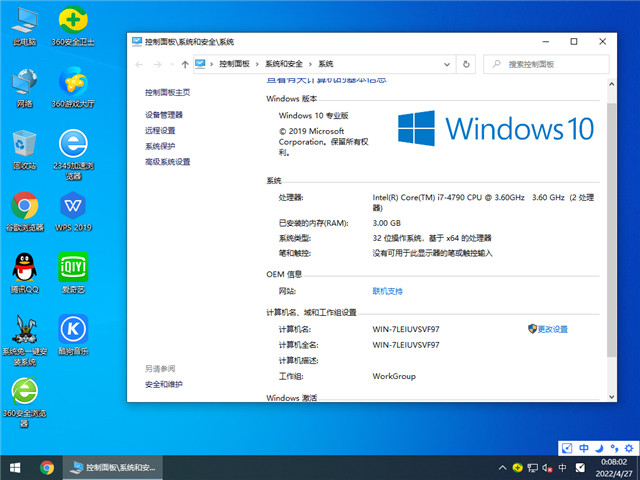Click 系统和安全 in the address breadcrumb
640x480 pixels.
284,64
